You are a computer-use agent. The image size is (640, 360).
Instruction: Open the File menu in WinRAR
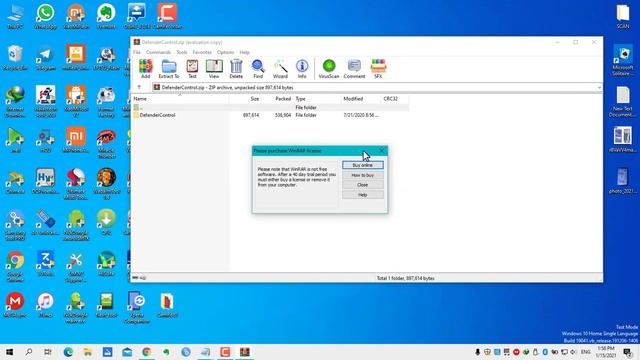pos(137,52)
